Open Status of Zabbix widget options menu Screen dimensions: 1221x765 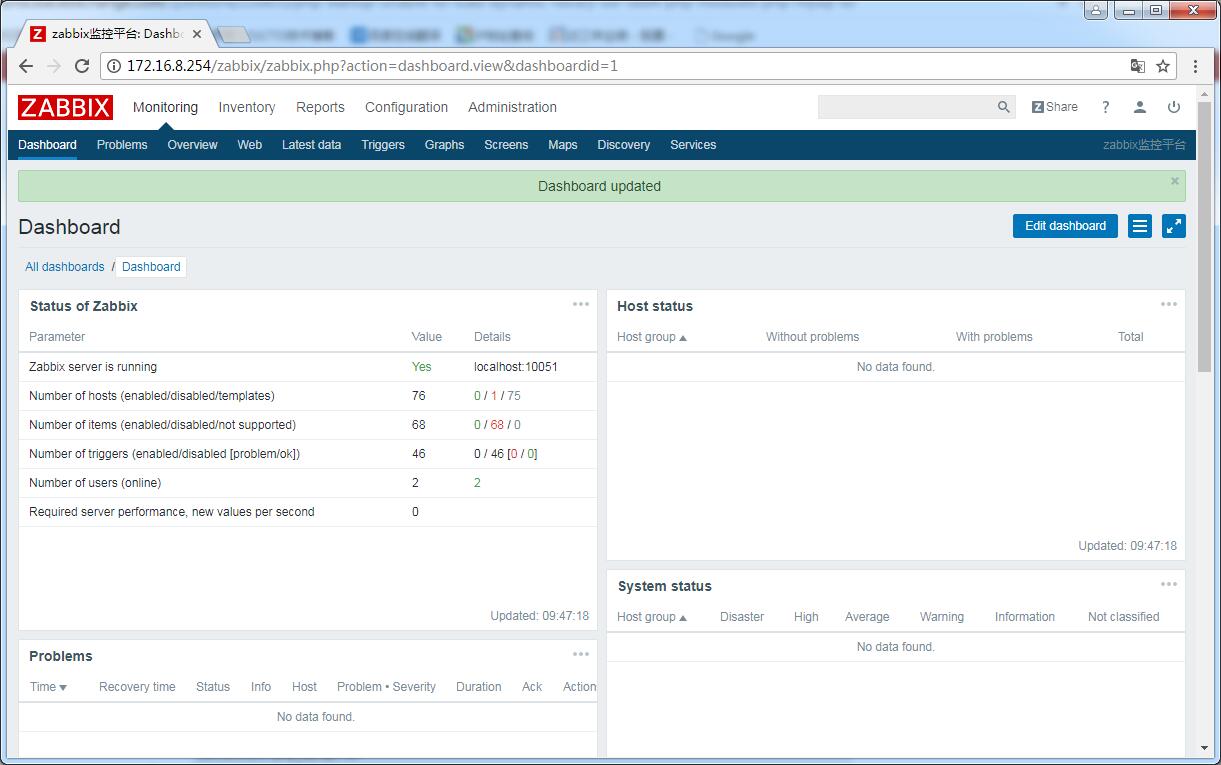[x=581, y=304]
